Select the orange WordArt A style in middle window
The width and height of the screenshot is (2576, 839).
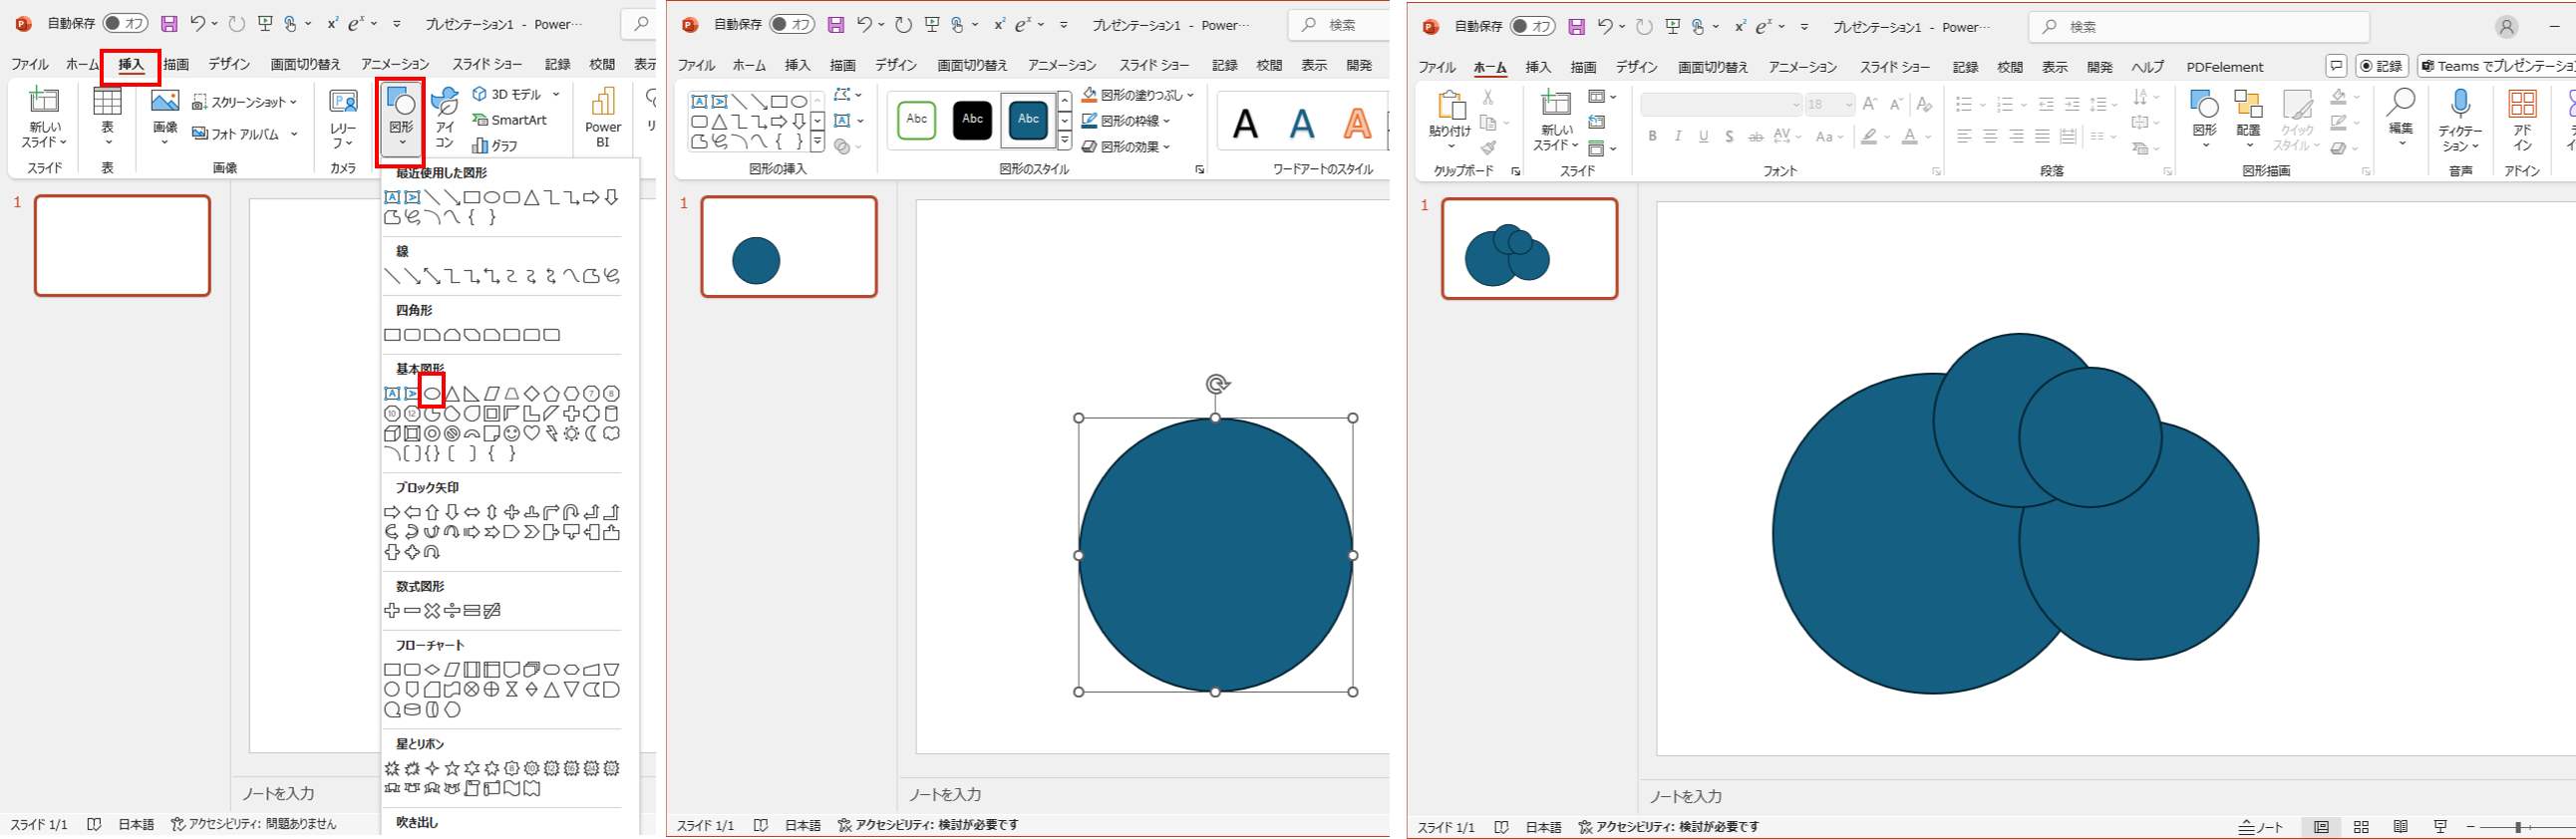pyautogui.click(x=1357, y=123)
